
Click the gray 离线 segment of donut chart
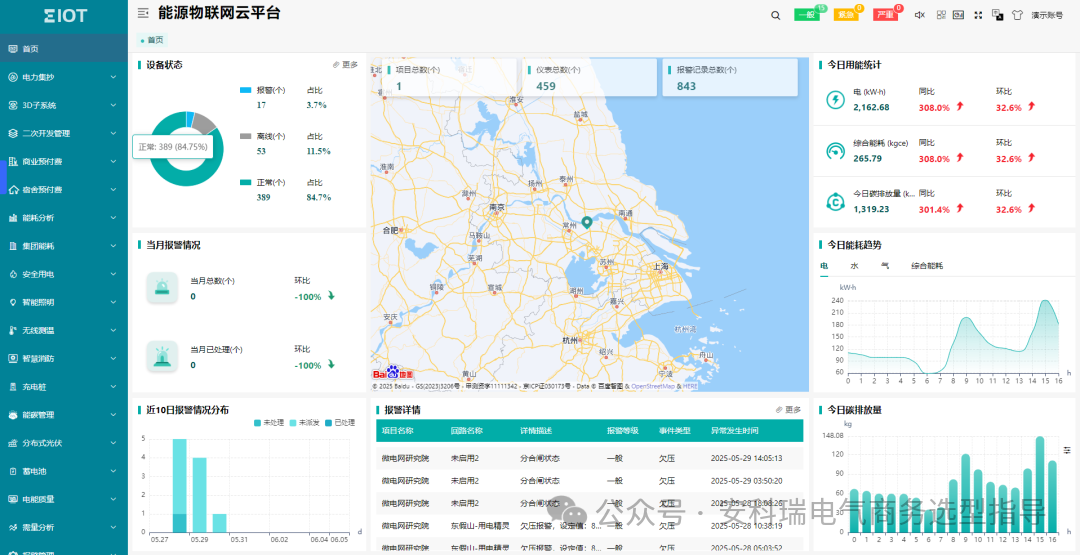205,123
